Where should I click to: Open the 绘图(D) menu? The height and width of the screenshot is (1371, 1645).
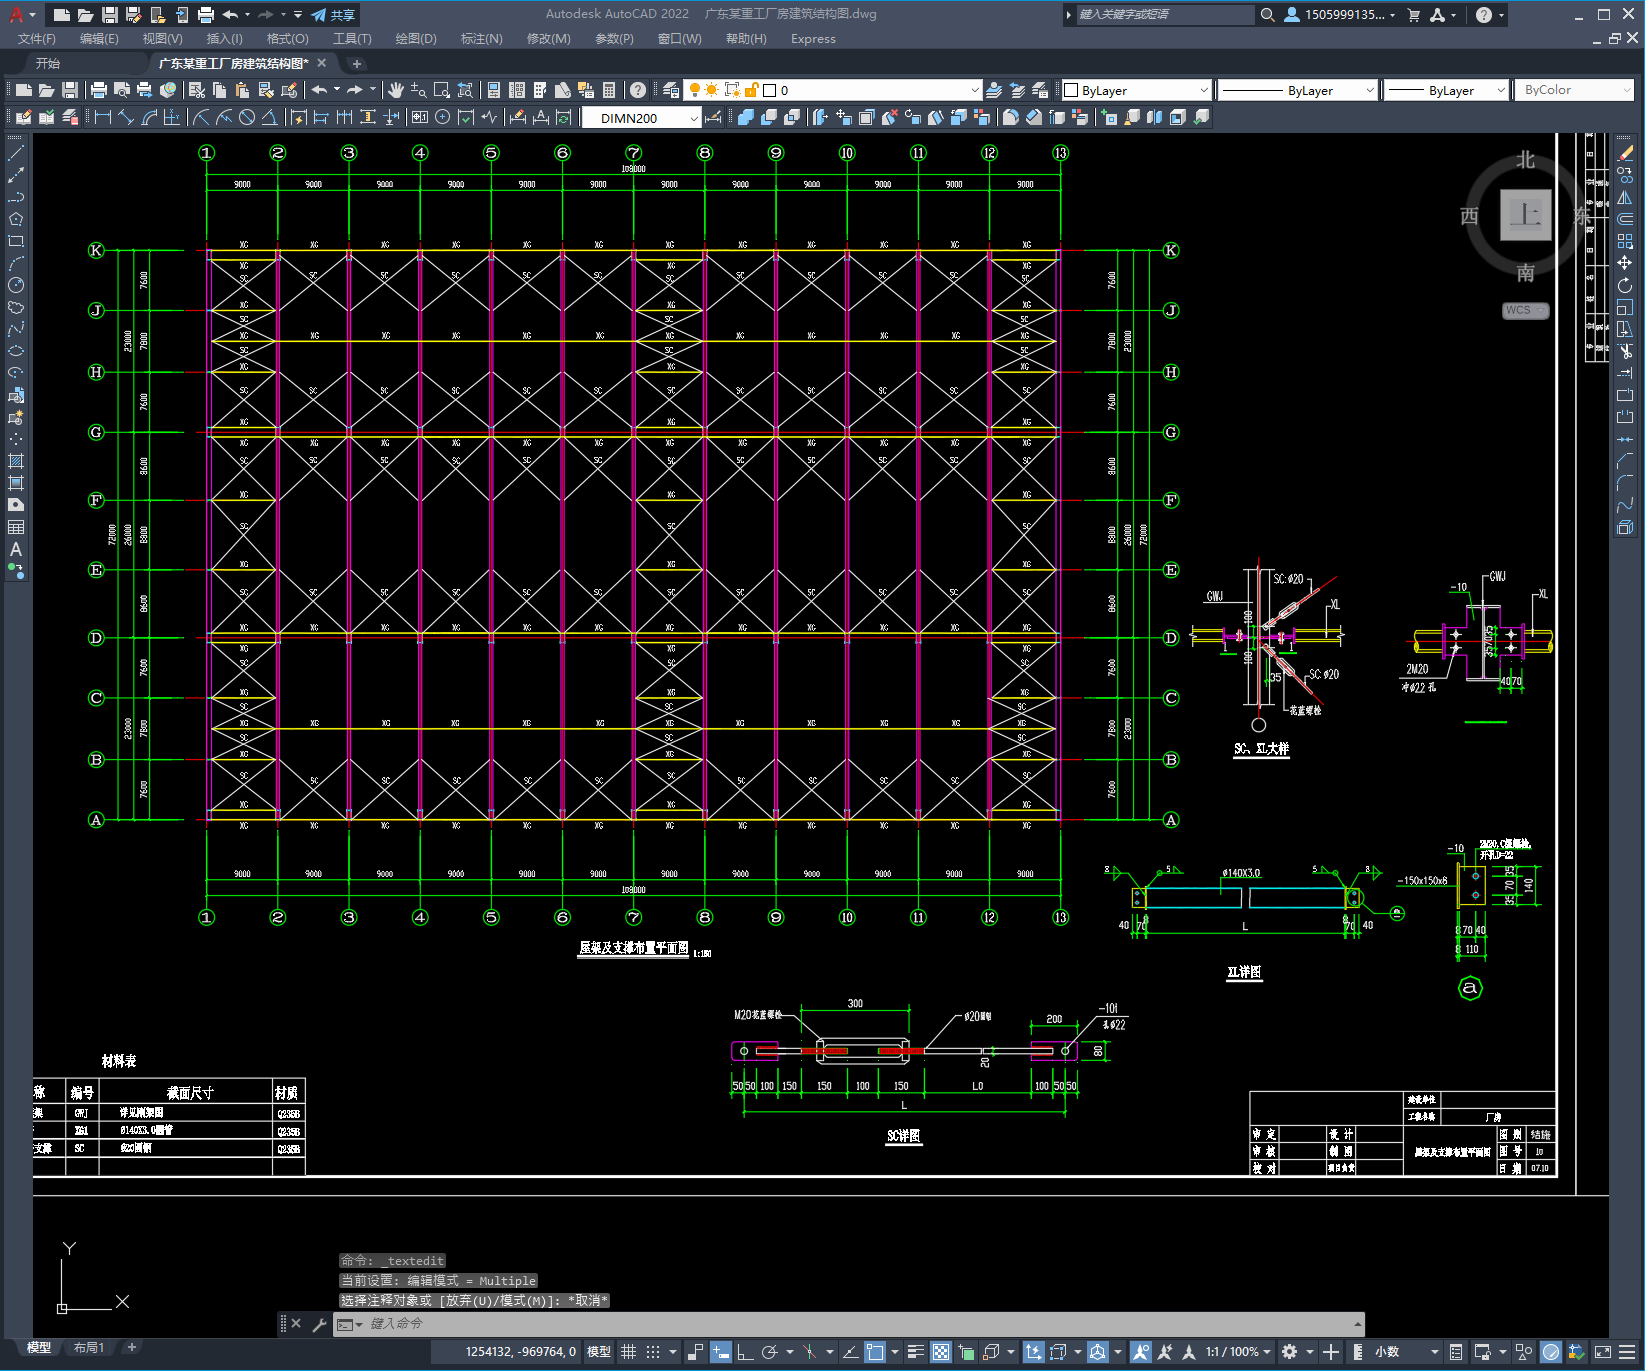416,39
